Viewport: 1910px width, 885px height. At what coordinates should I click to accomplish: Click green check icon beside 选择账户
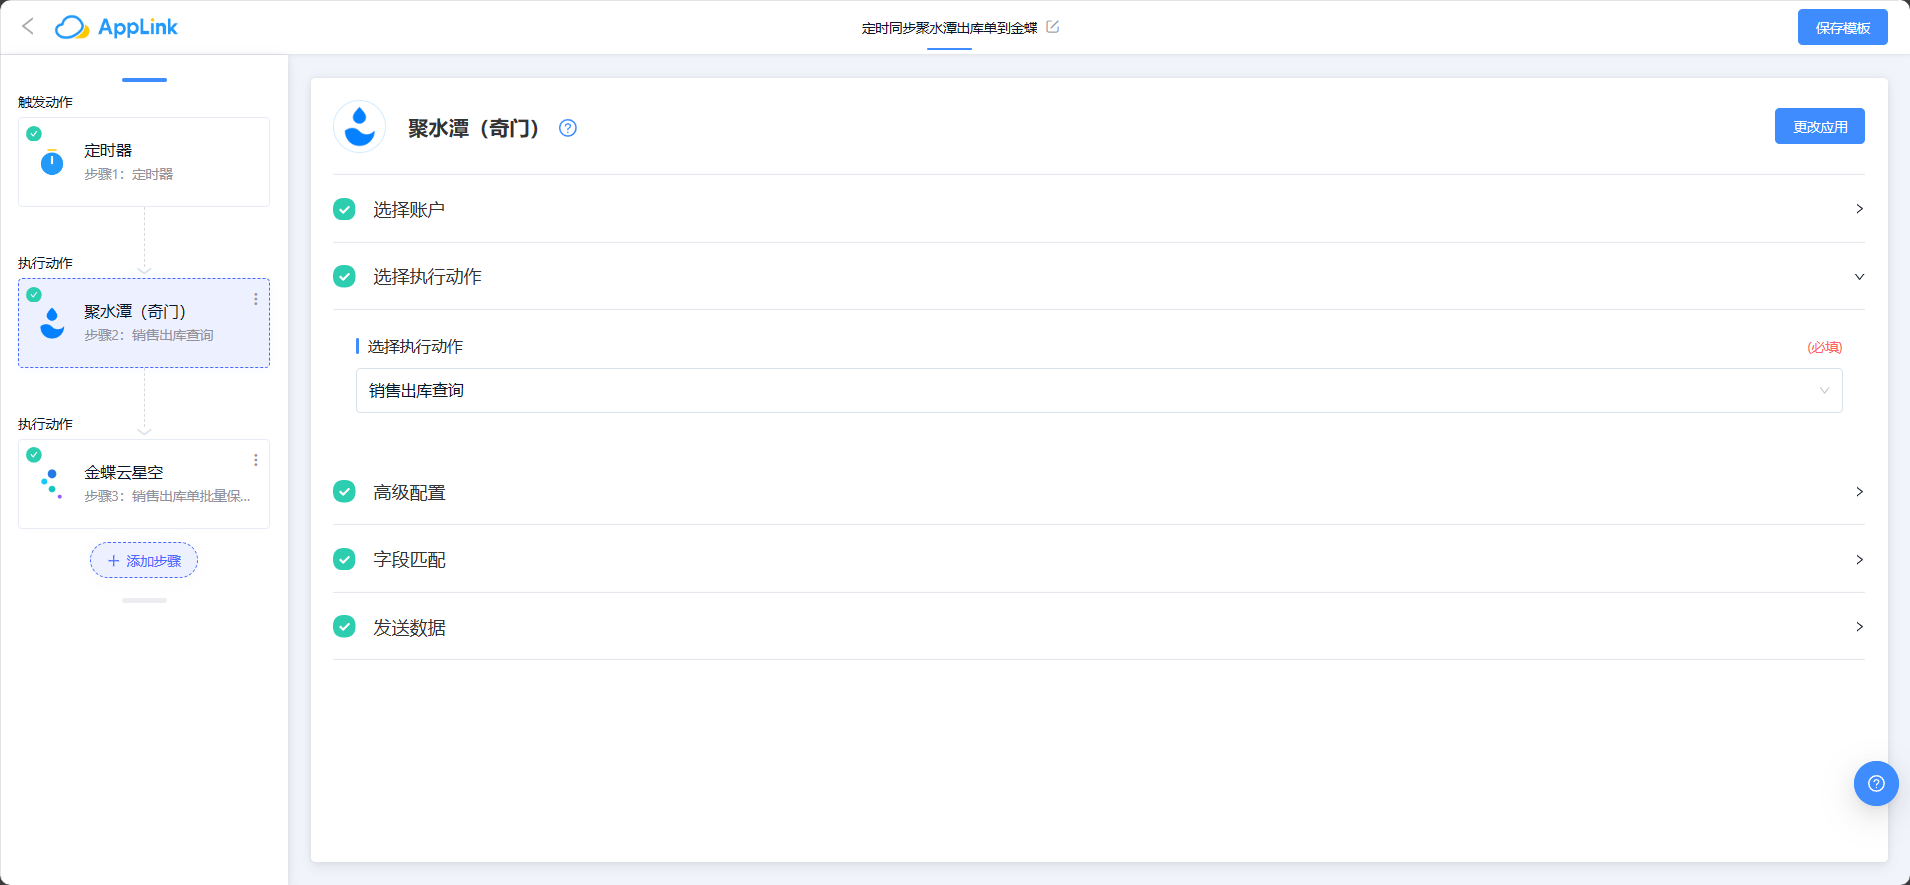coord(344,209)
